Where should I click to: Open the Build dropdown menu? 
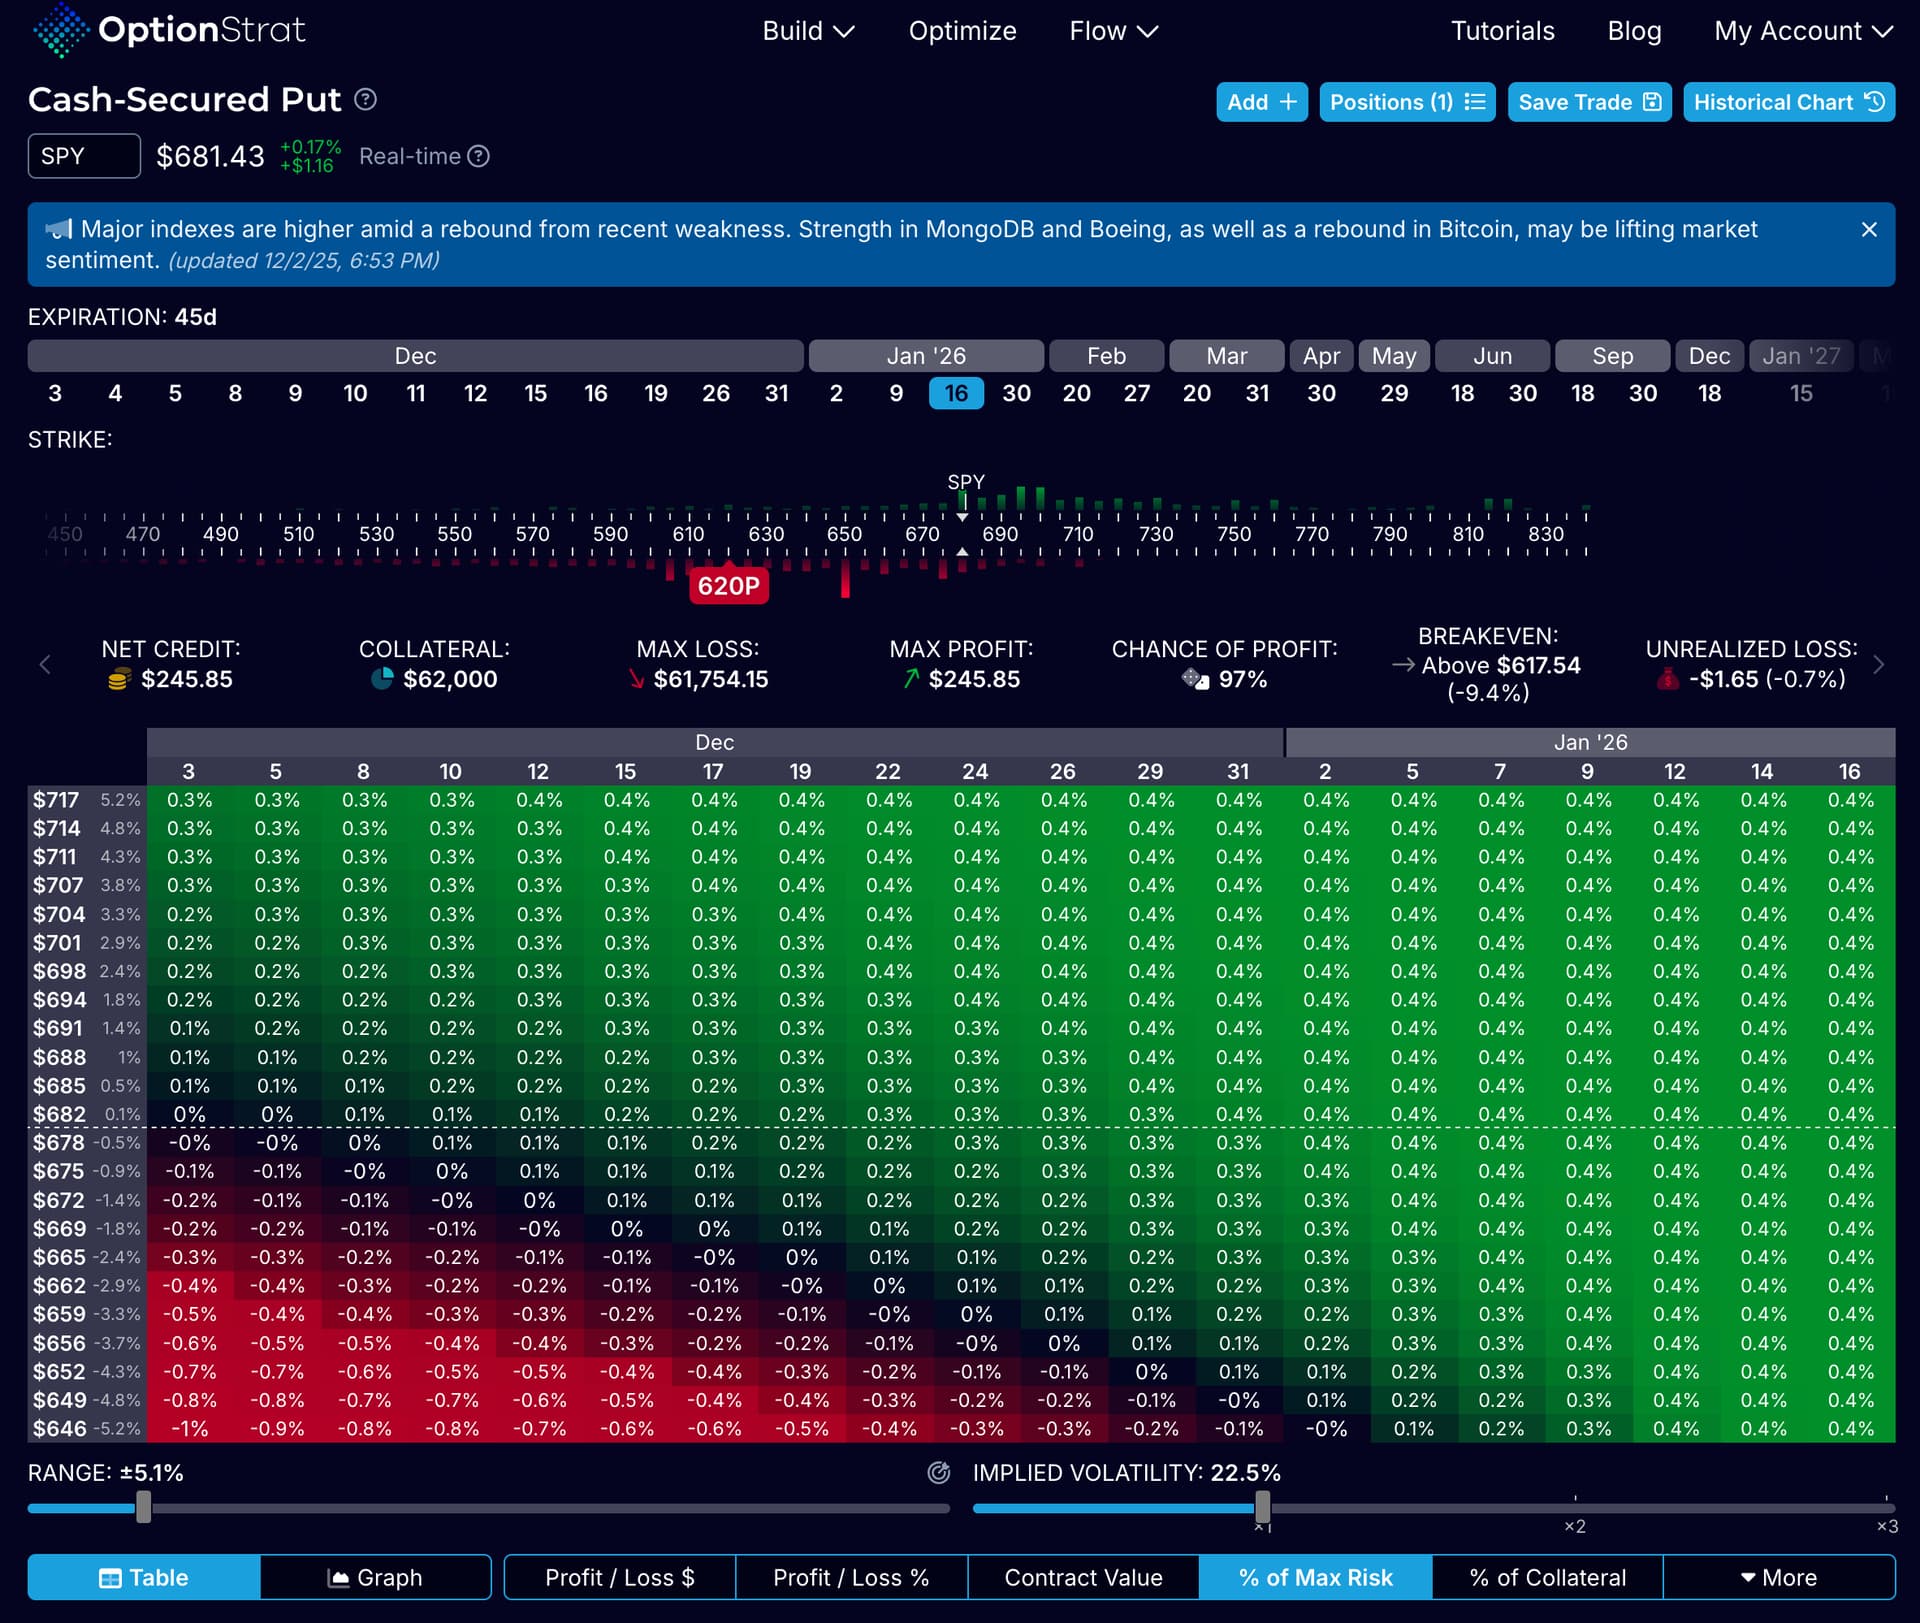pos(807,31)
